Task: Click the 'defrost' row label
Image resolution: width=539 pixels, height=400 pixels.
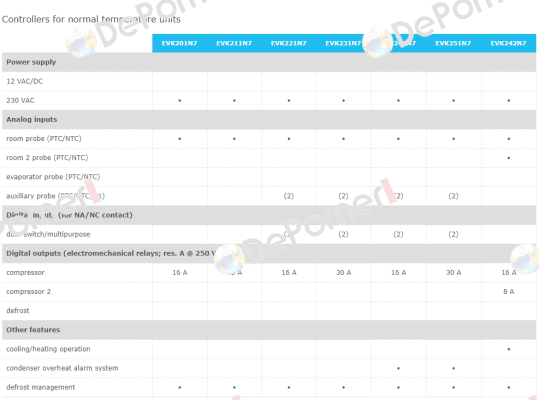Action: [x=18, y=311]
